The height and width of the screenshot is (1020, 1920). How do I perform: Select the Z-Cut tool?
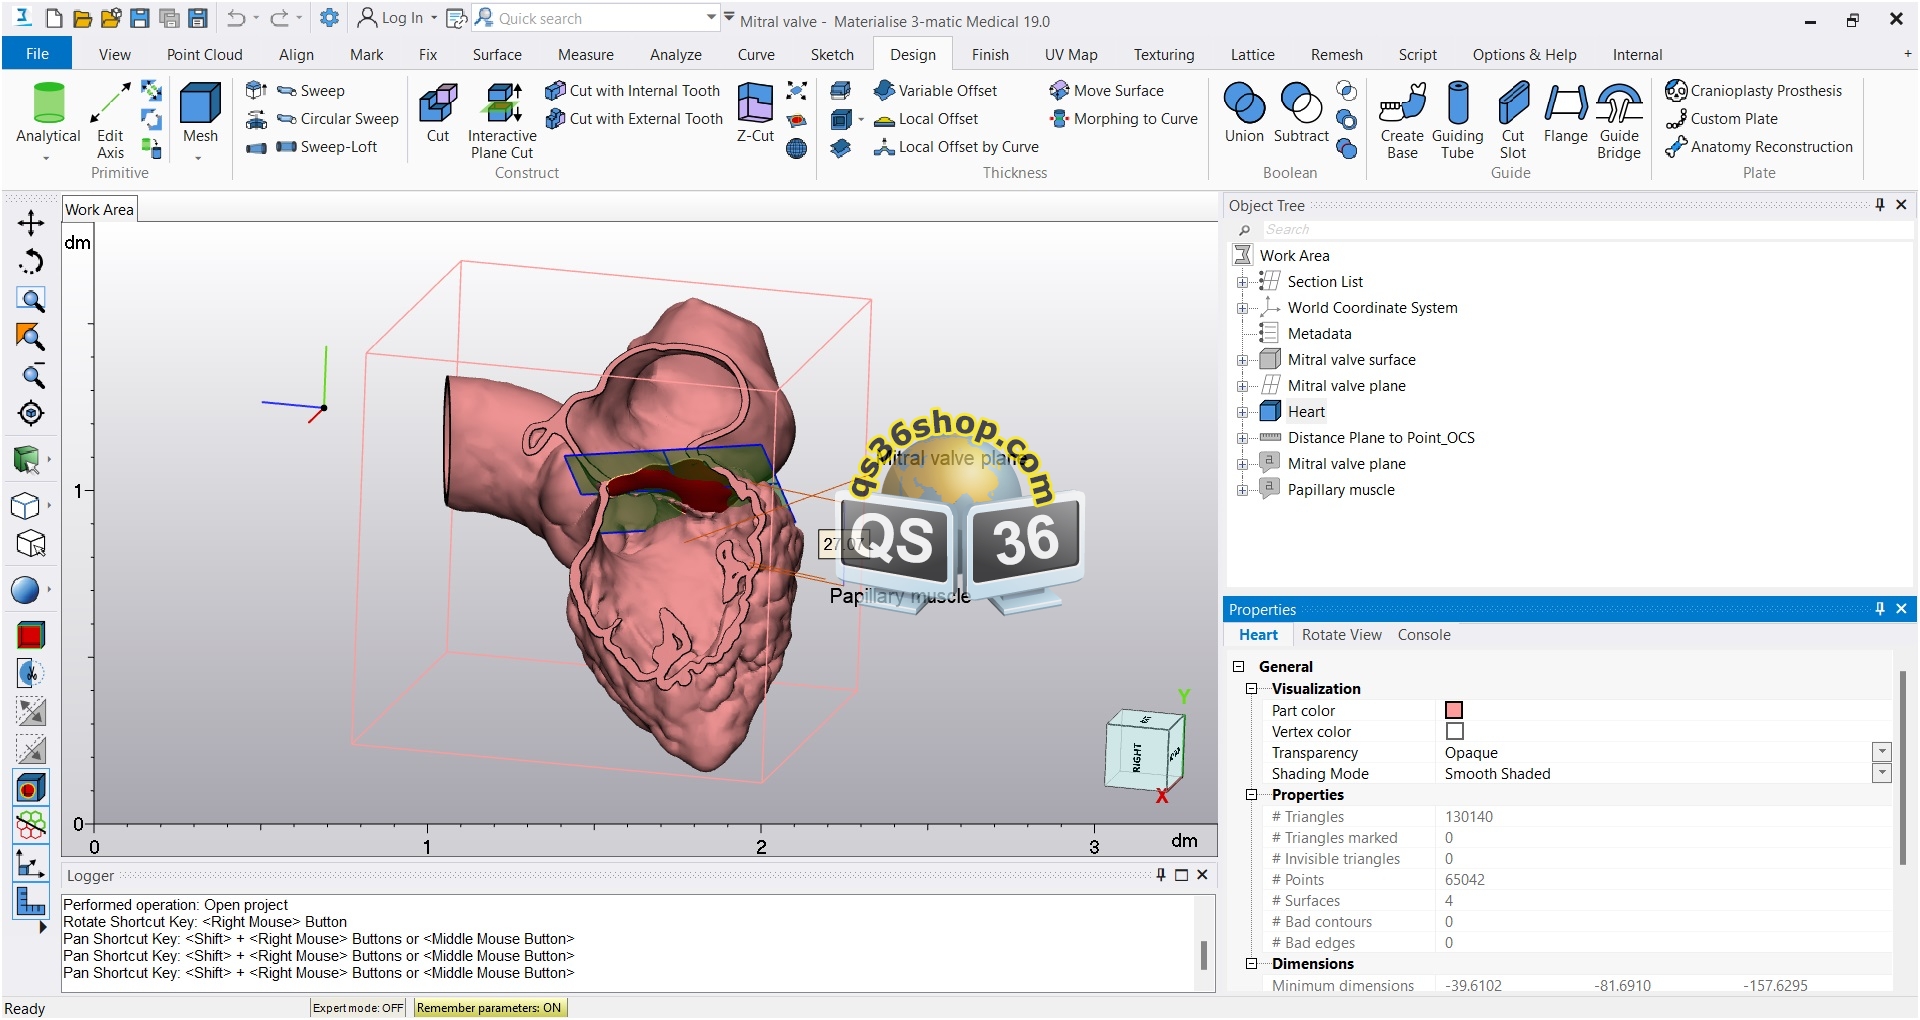(755, 113)
